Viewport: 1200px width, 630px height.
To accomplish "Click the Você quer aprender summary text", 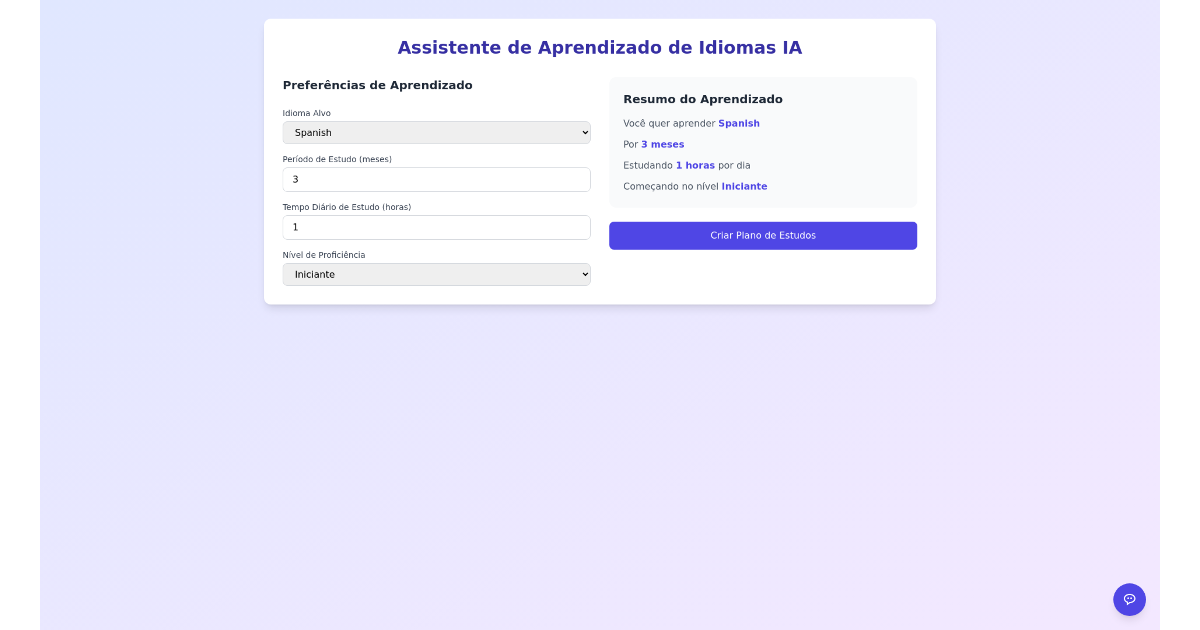I will pyautogui.click(x=669, y=124).
